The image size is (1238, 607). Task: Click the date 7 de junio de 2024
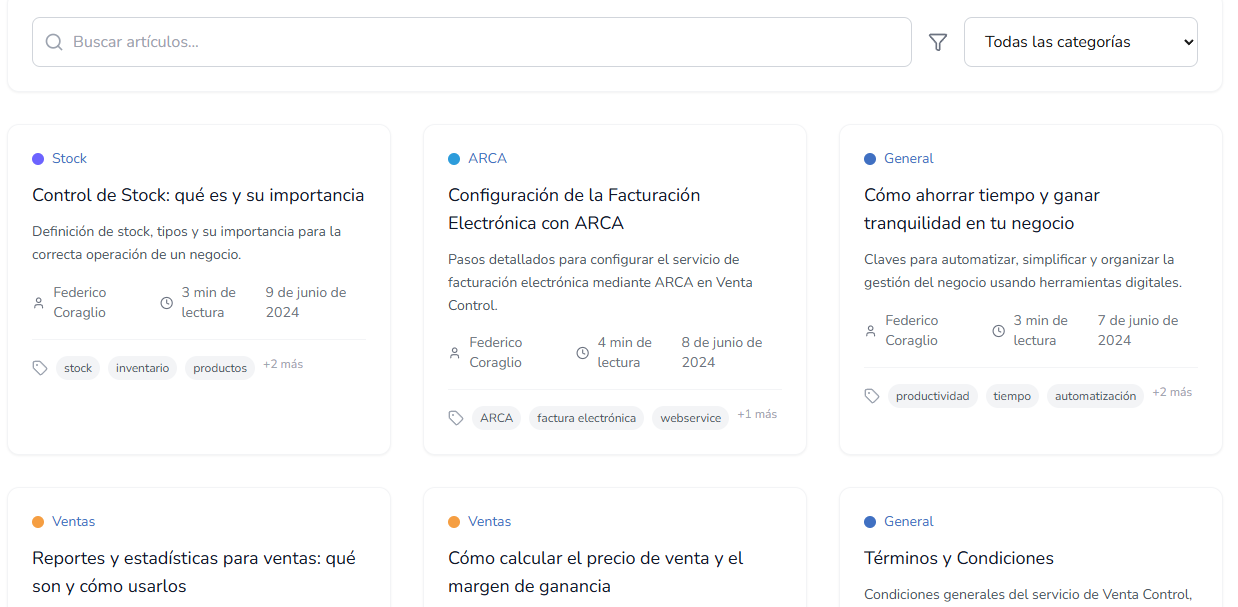[x=1138, y=330]
